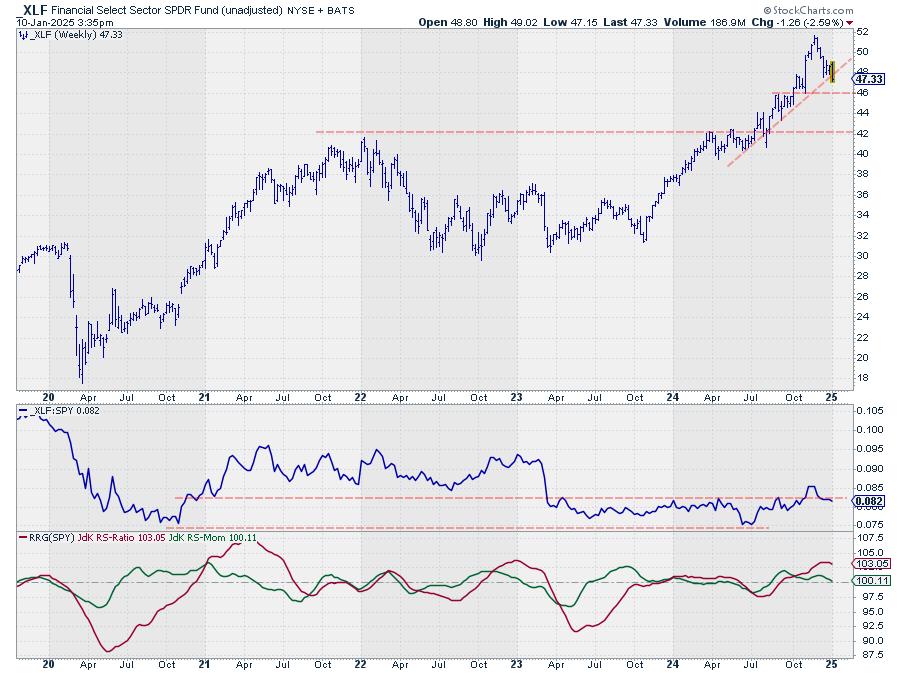Image resolution: width=900 pixels, height=673 pixels.
Task: Click the 0.105 label on the ratio axis
Action: (870, 410)
